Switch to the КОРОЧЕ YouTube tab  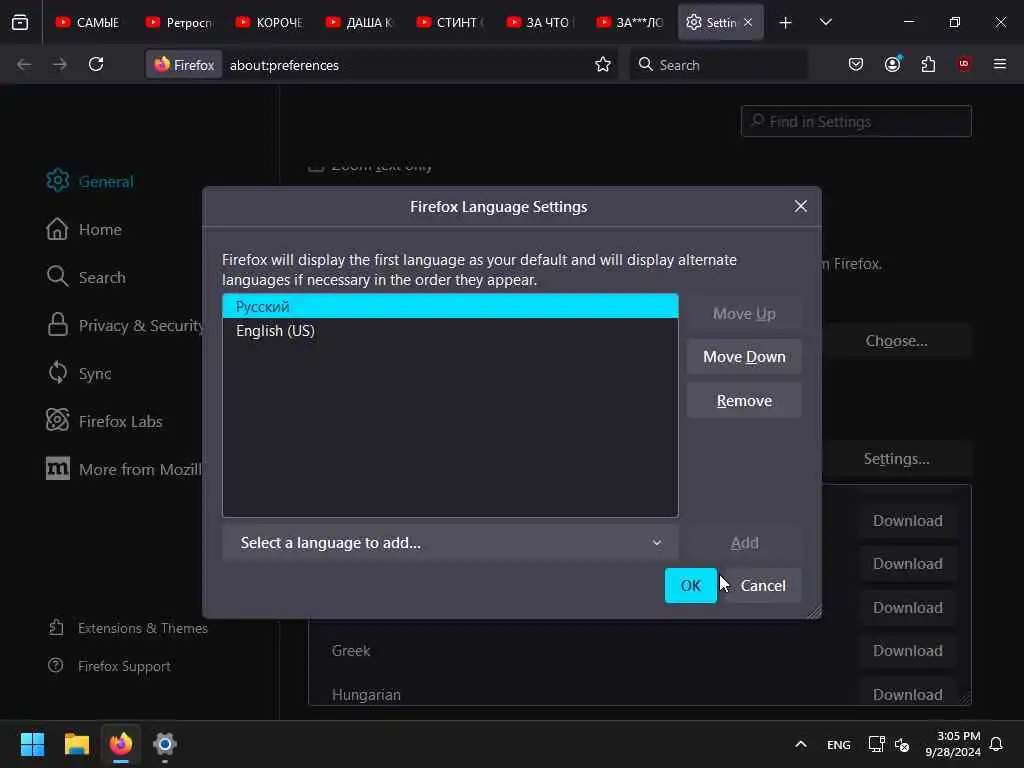click(x=268, y=22)
